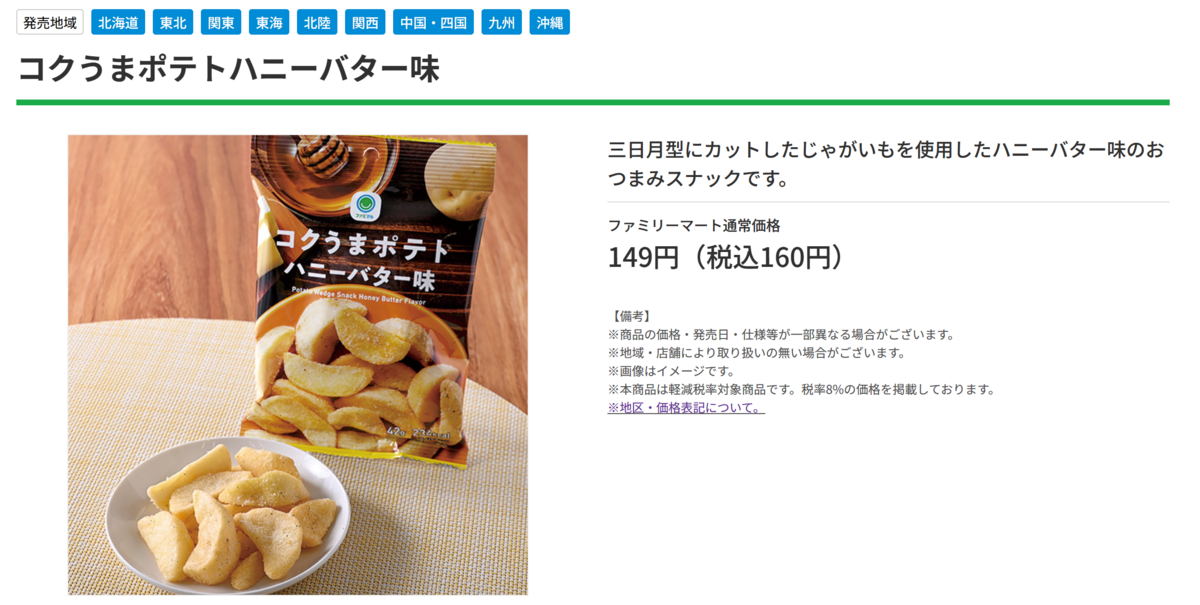The width and height of the screenshot is (1200, 605).
Task: Select the 東海 region tag
Action: pos(269,22)
